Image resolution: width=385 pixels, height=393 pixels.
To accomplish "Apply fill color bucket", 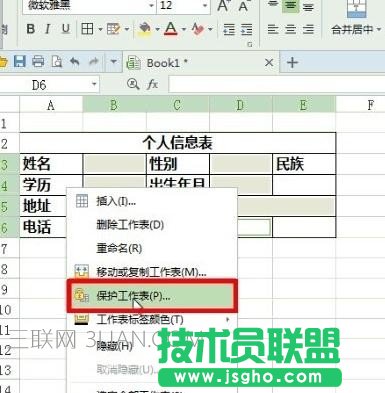I will [x=145, y=29].
